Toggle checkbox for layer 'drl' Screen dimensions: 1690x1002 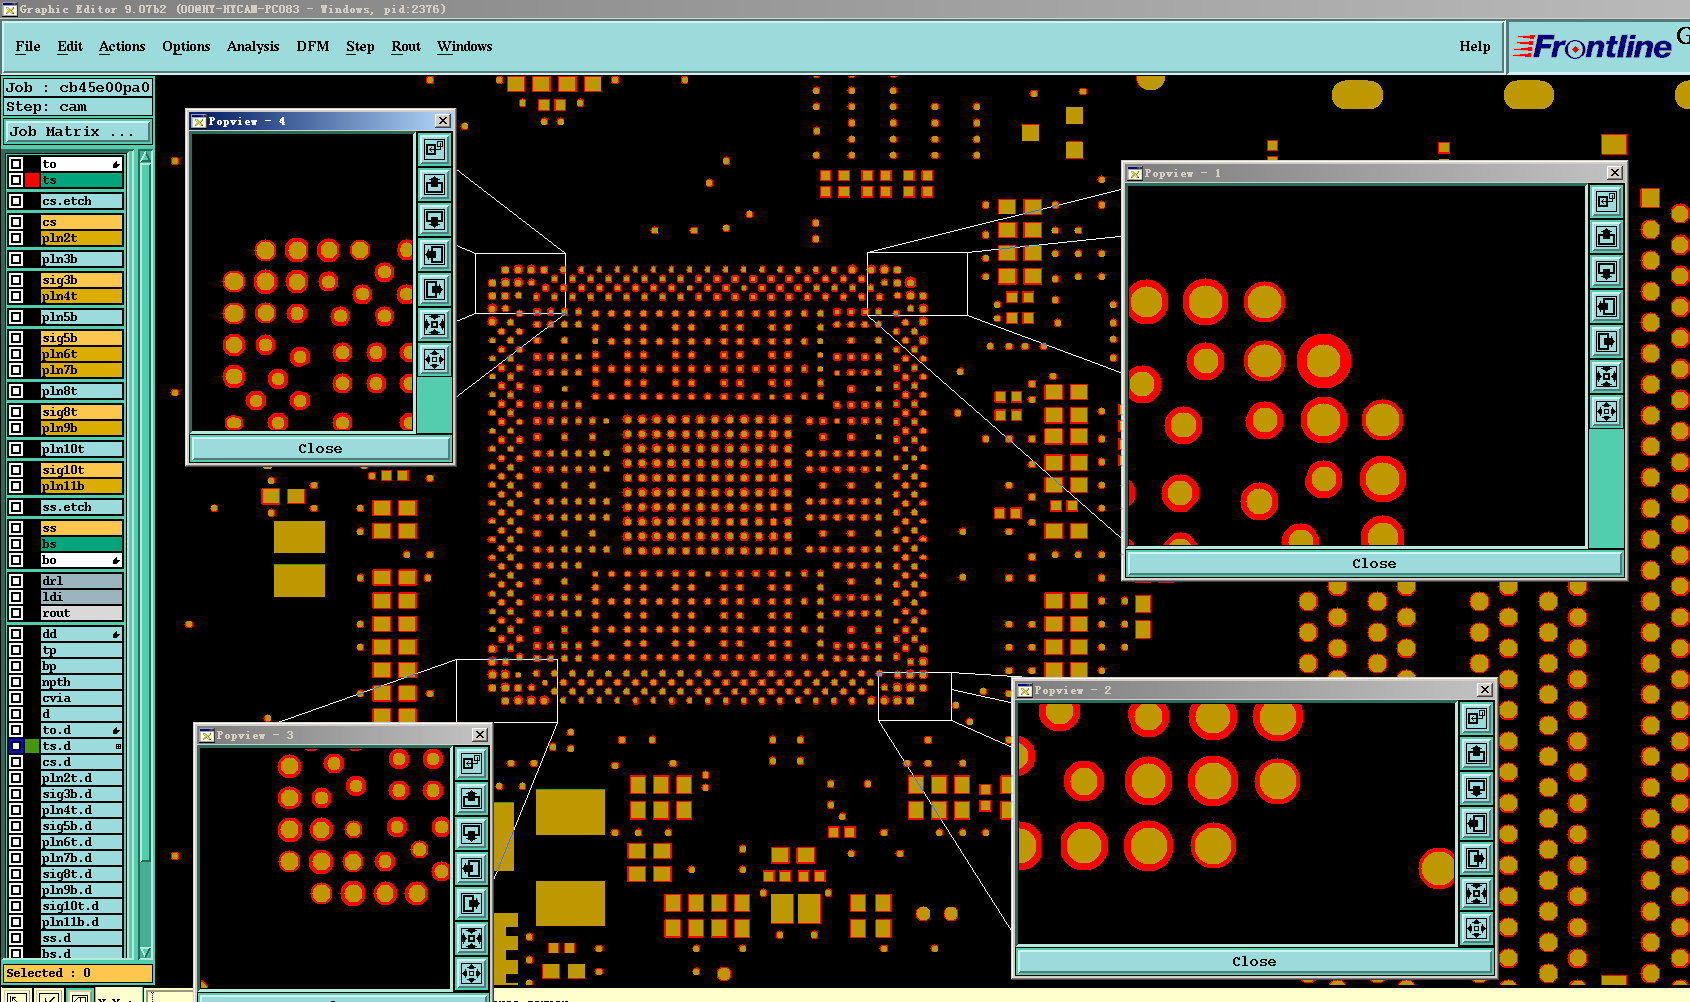pos(16,581)
